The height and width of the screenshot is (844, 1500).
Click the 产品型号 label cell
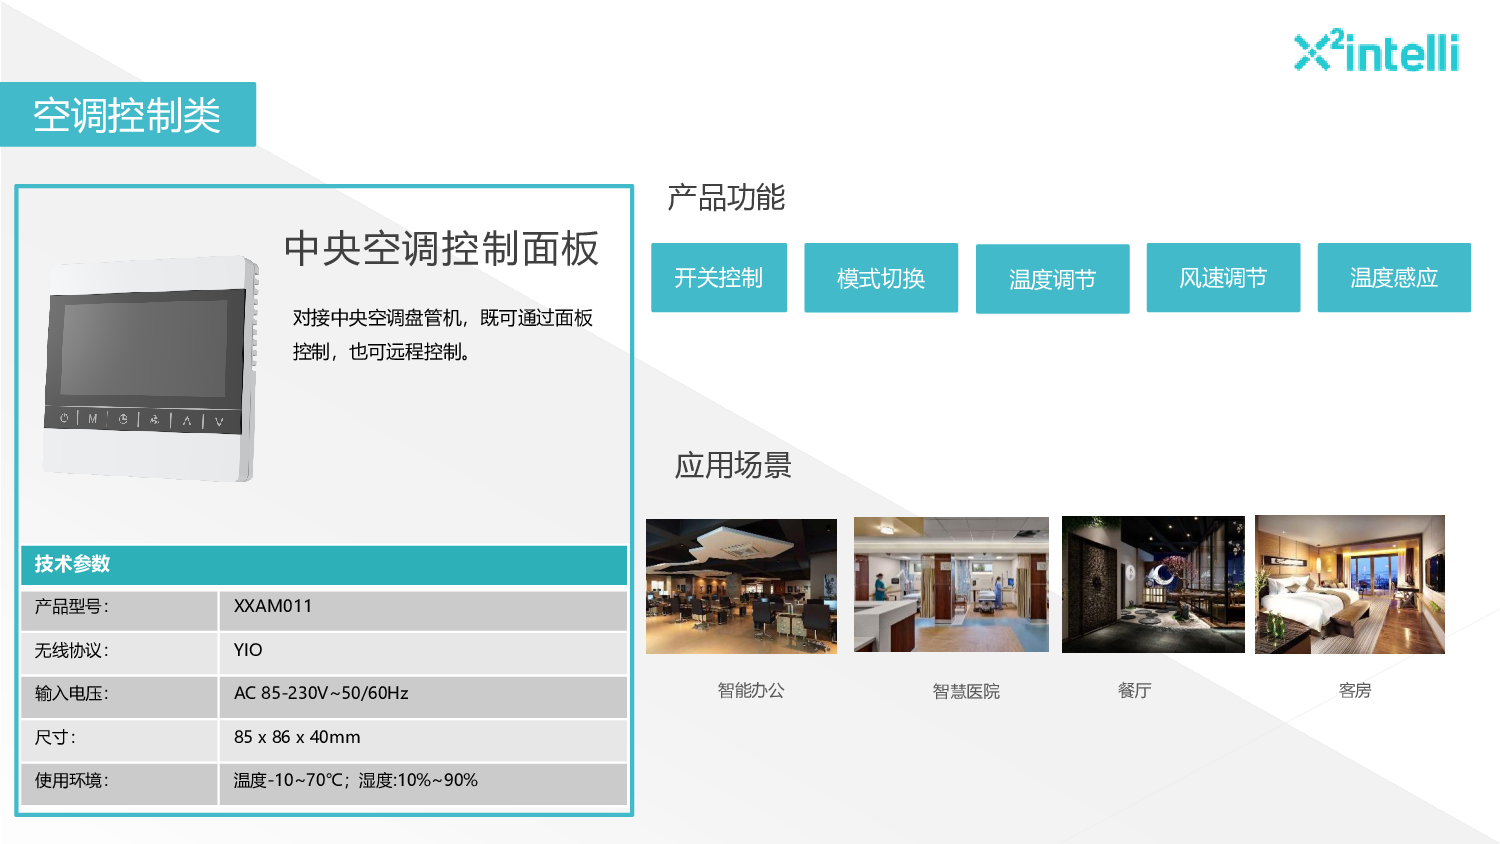point(119,610)
